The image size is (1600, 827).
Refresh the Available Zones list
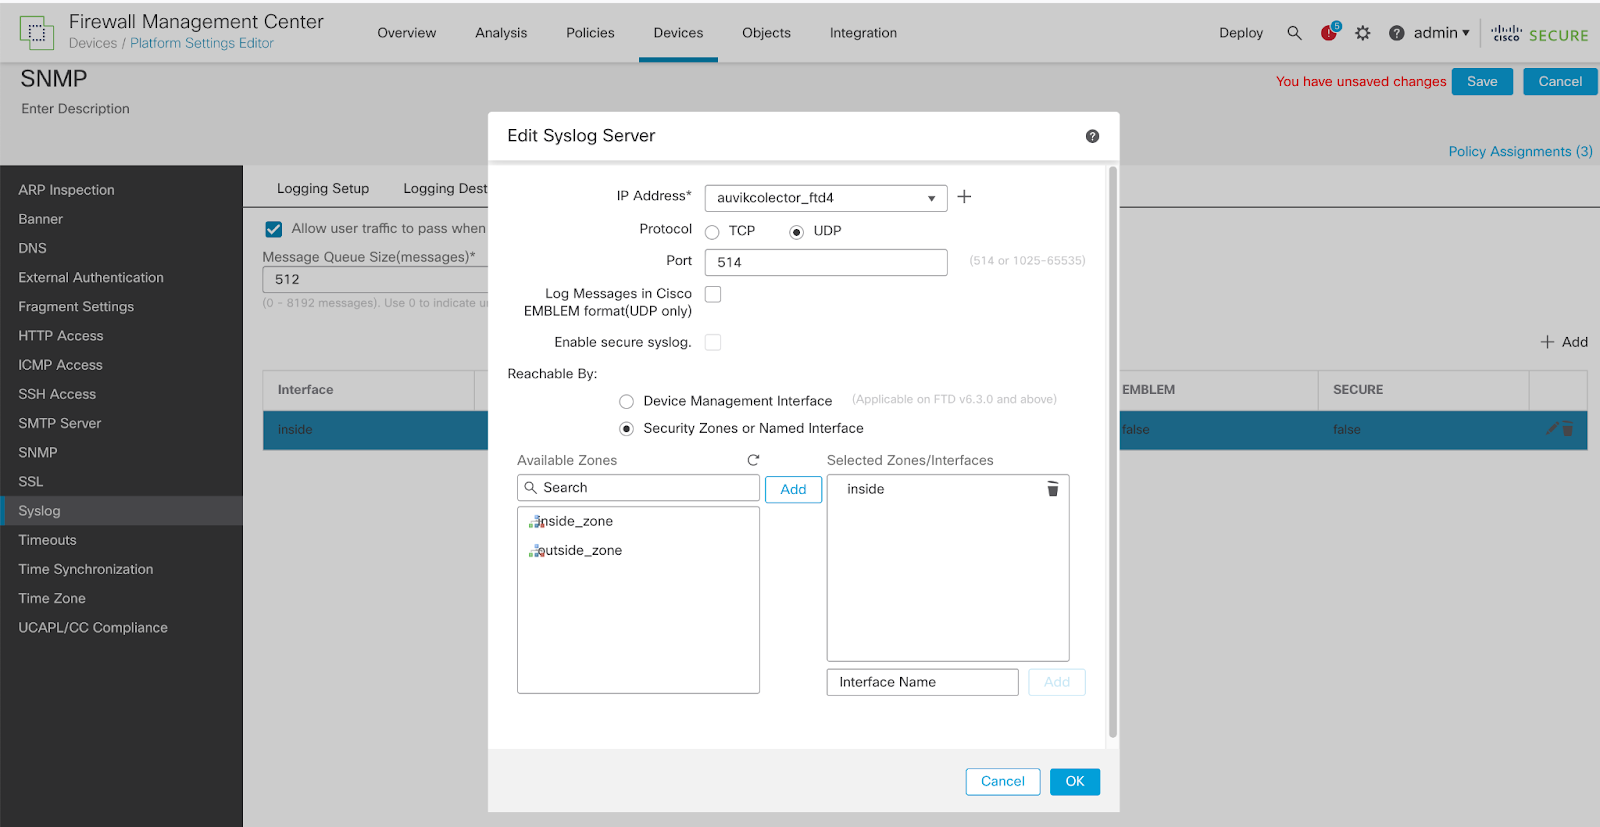753,460
